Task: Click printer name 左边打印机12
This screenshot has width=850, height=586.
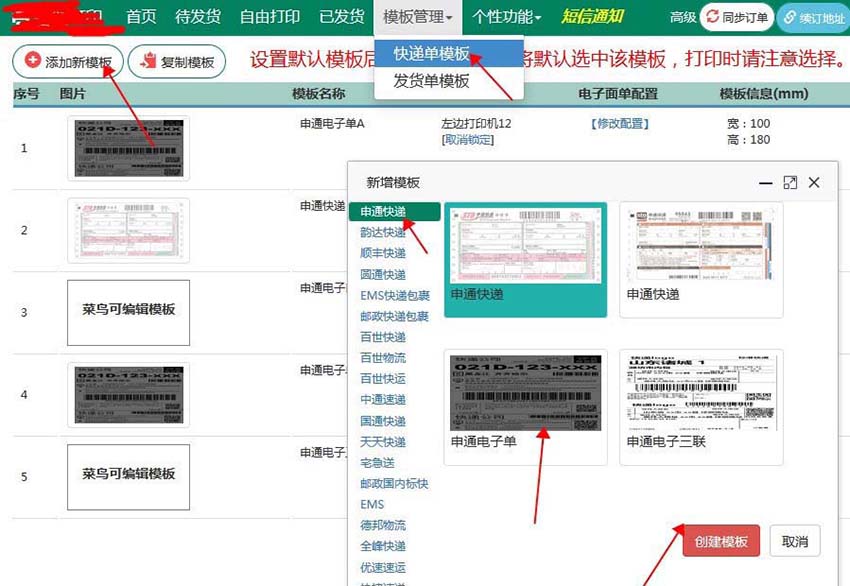Action: (x=476, y=124)
